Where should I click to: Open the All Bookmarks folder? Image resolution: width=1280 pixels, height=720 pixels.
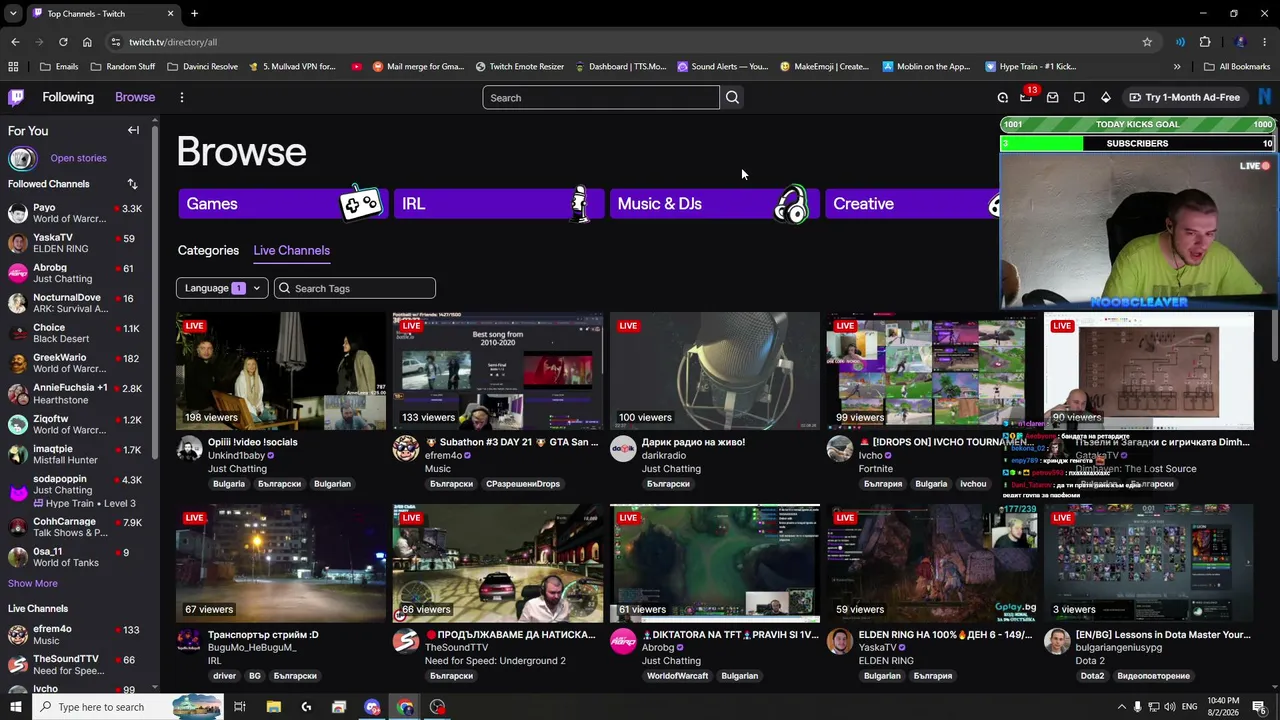coord(1237,67)
